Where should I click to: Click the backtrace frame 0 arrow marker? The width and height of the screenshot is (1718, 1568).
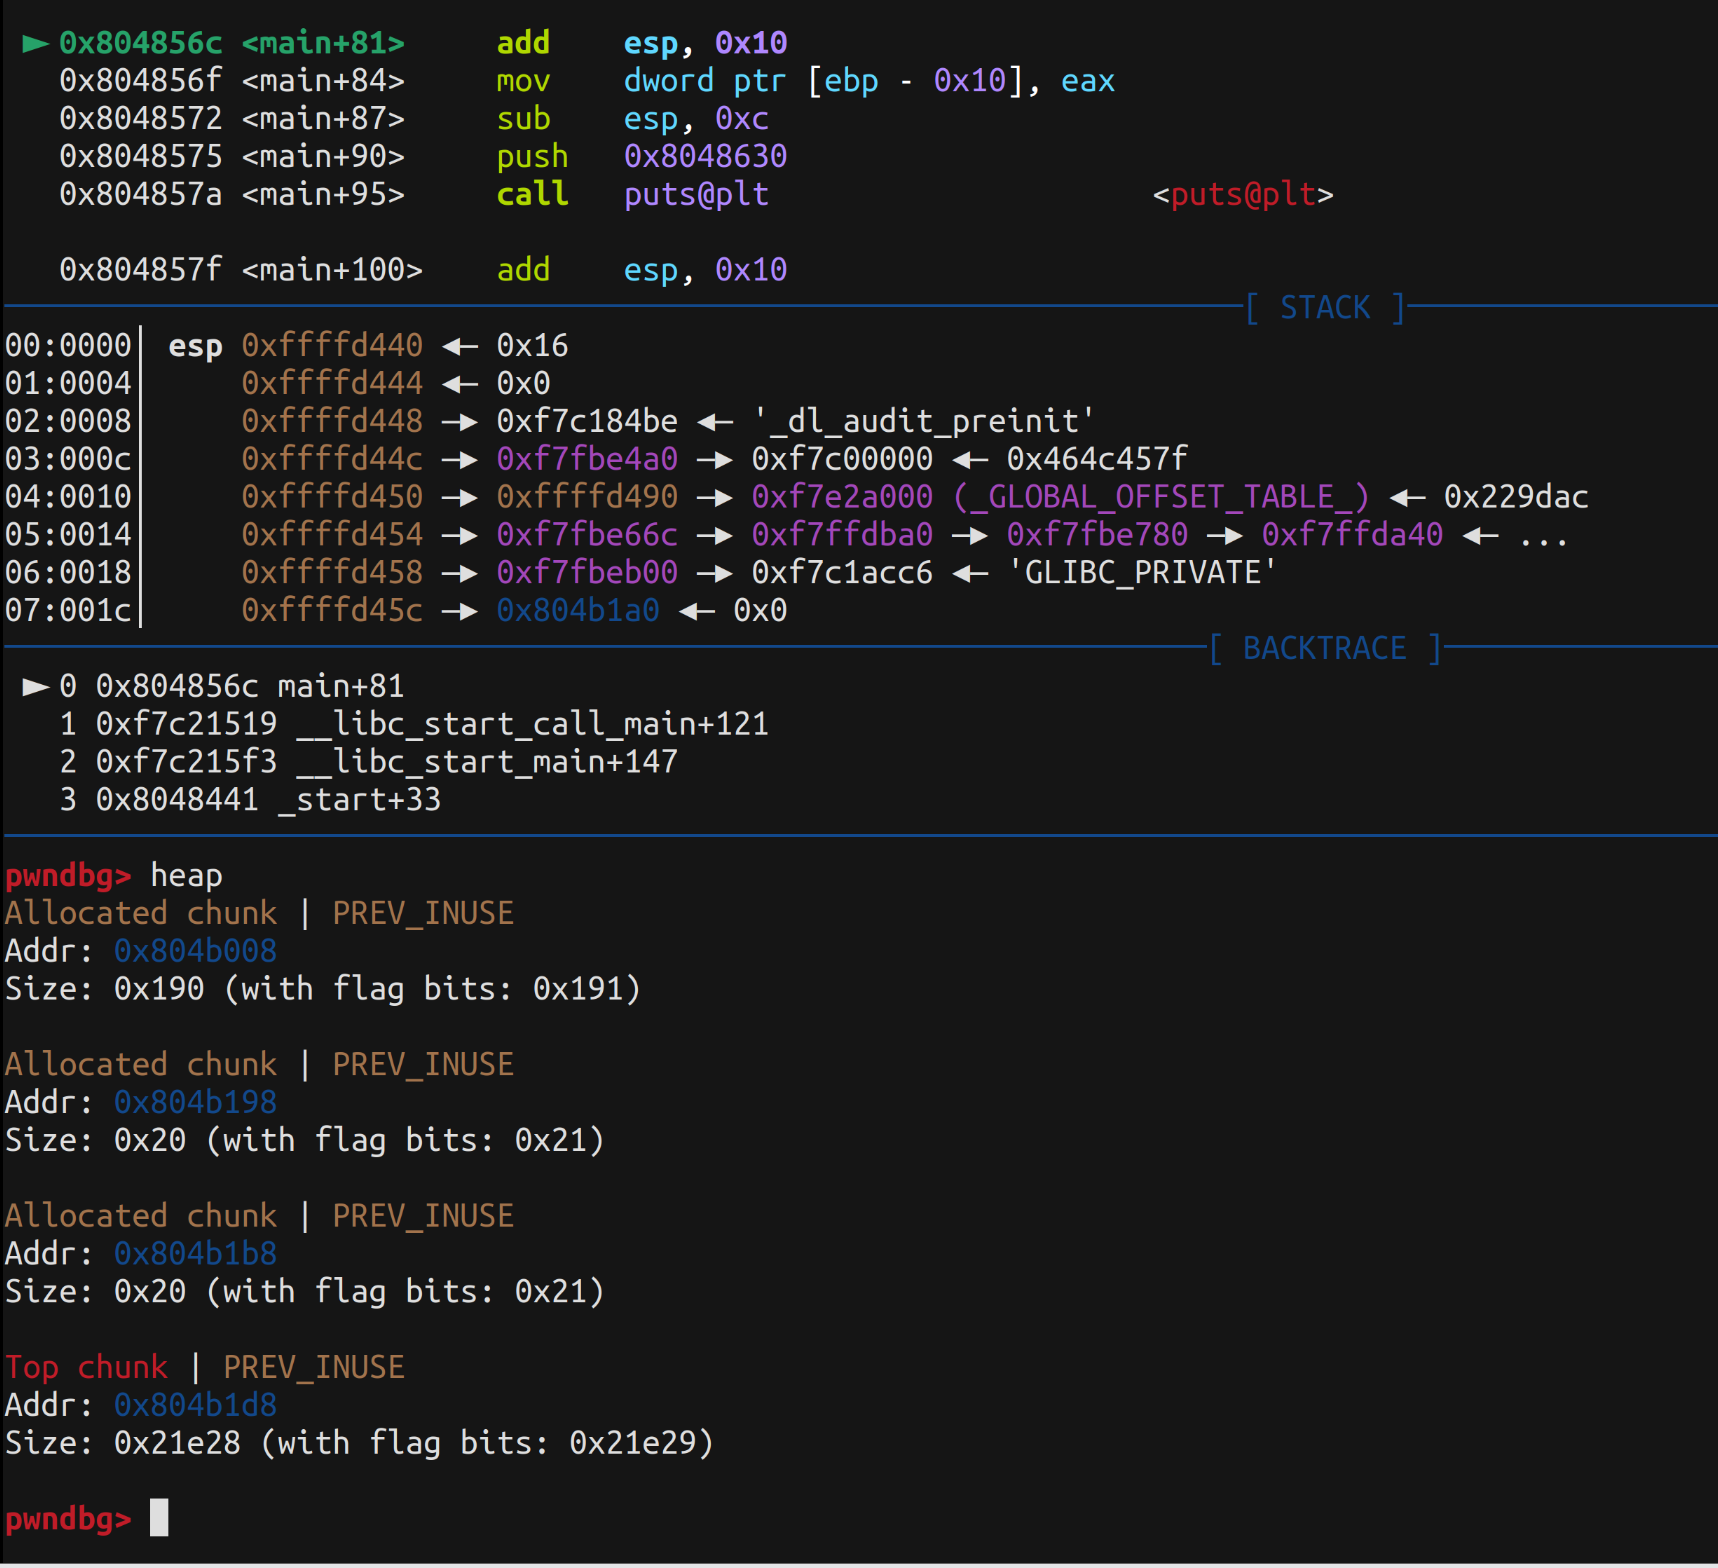[x=35, y=686]
